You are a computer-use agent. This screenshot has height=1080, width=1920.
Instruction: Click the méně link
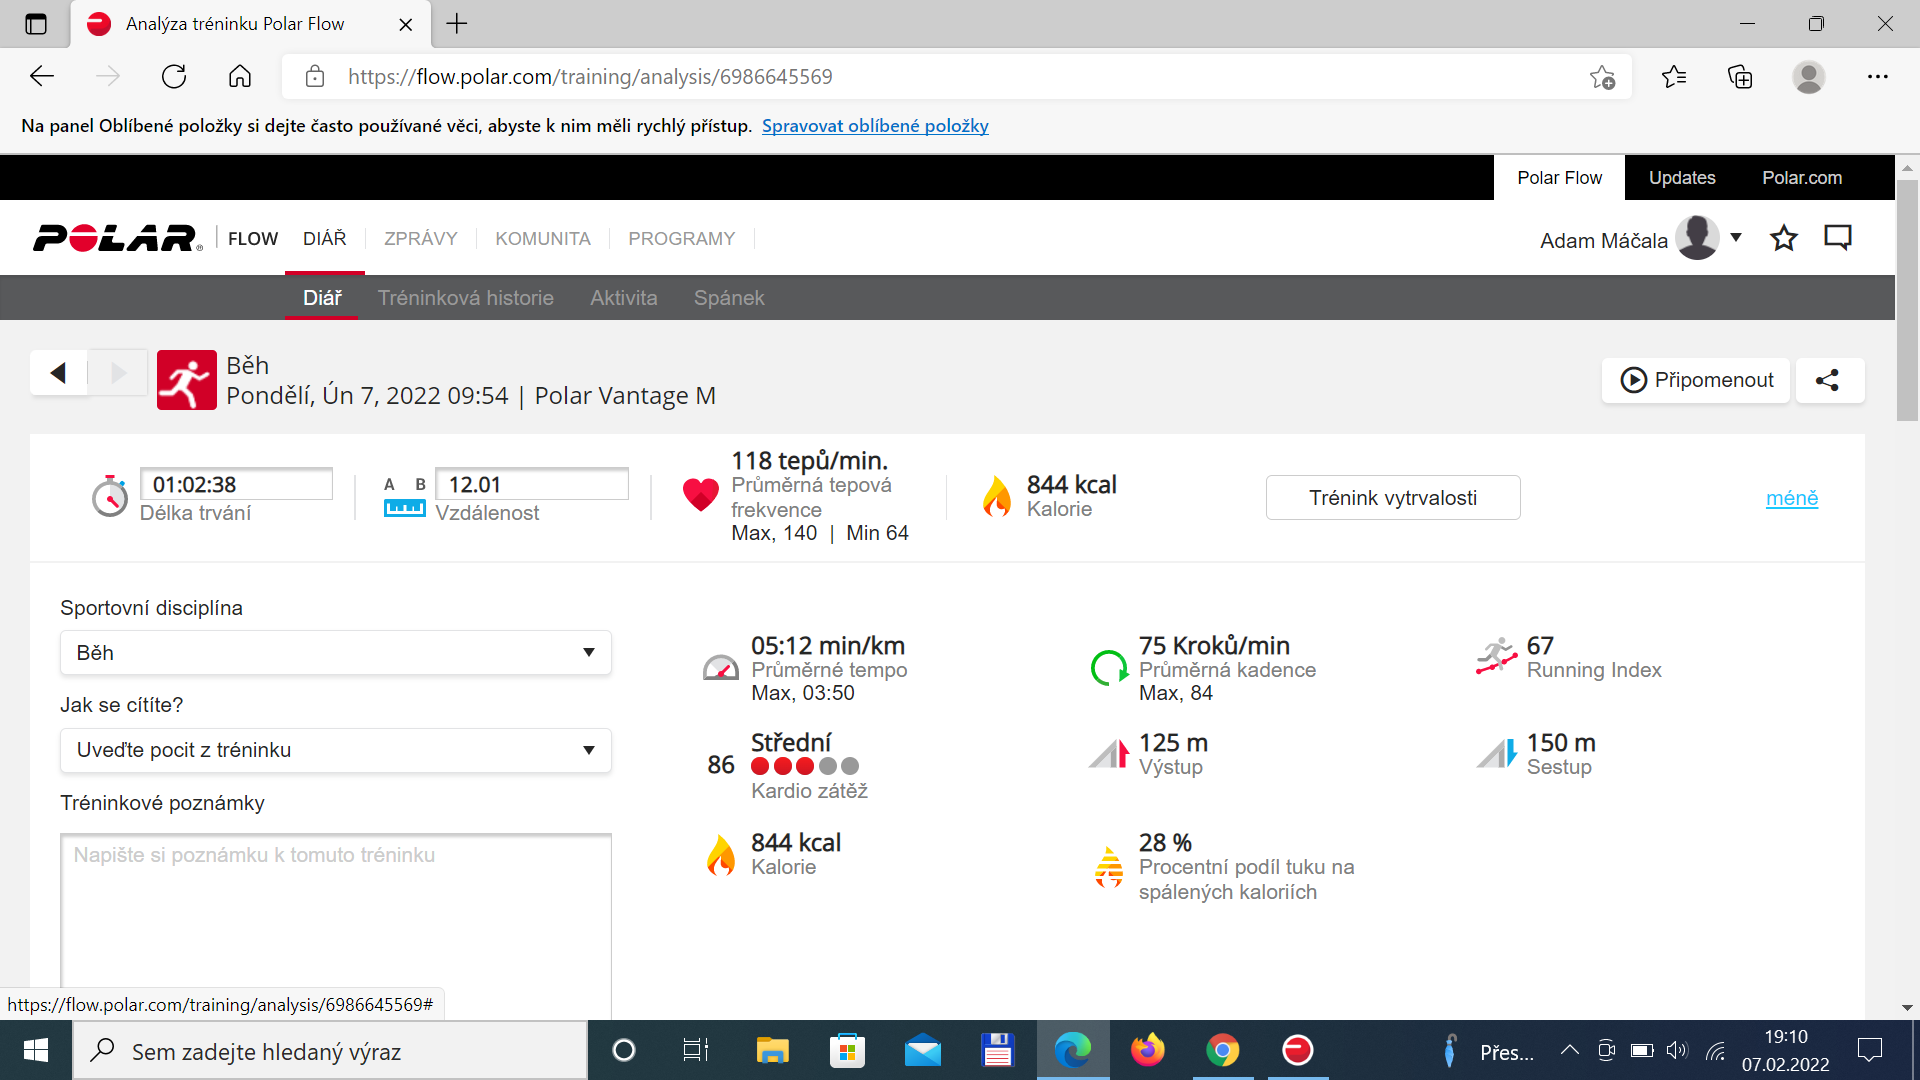click(1792, 498)
